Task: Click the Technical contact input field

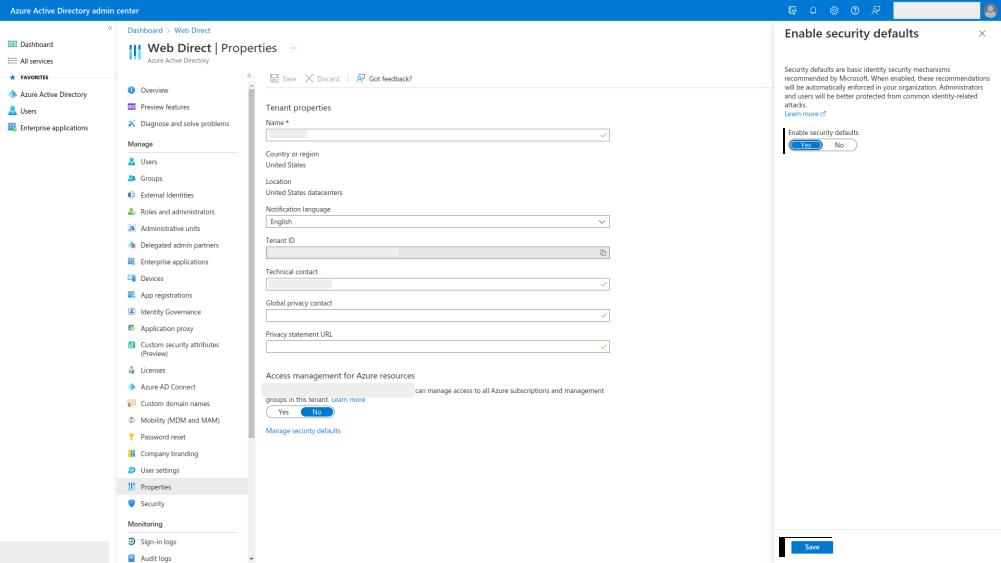Action: point(437,284)
